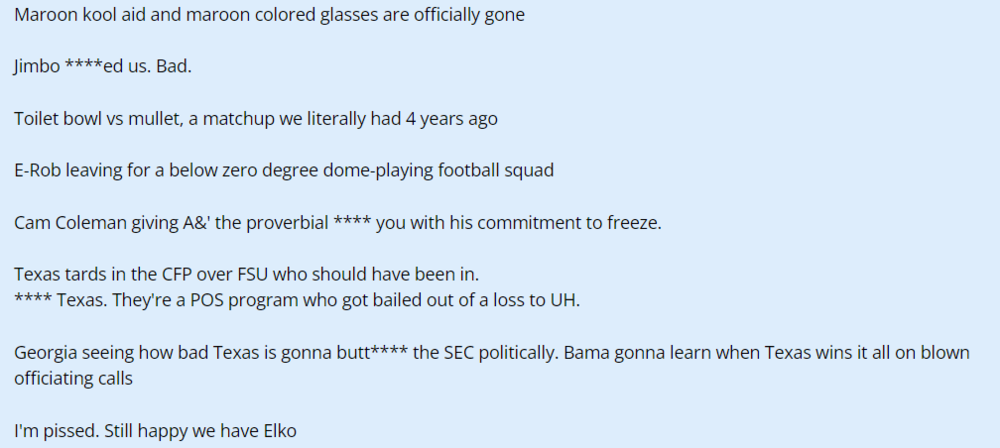Click the line "officiating calls"
This screenshot has width=1000, height=448.
click(x=74, y=378)
